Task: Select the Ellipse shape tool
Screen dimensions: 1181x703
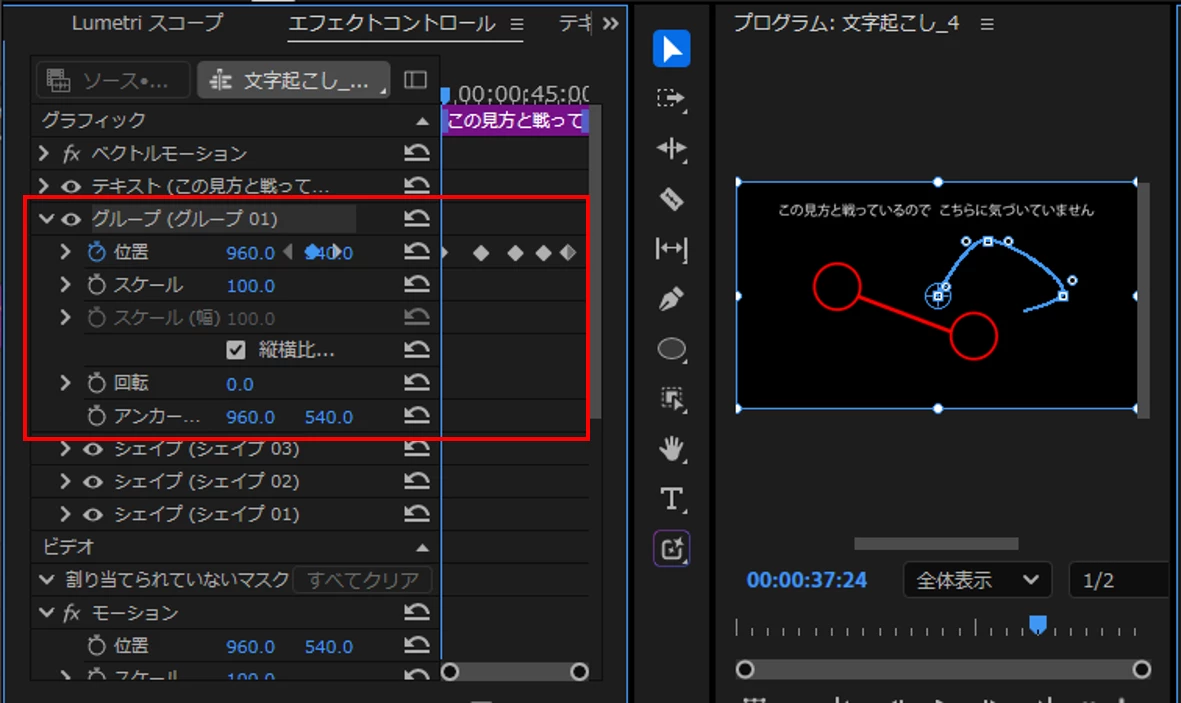Action: 671,350
